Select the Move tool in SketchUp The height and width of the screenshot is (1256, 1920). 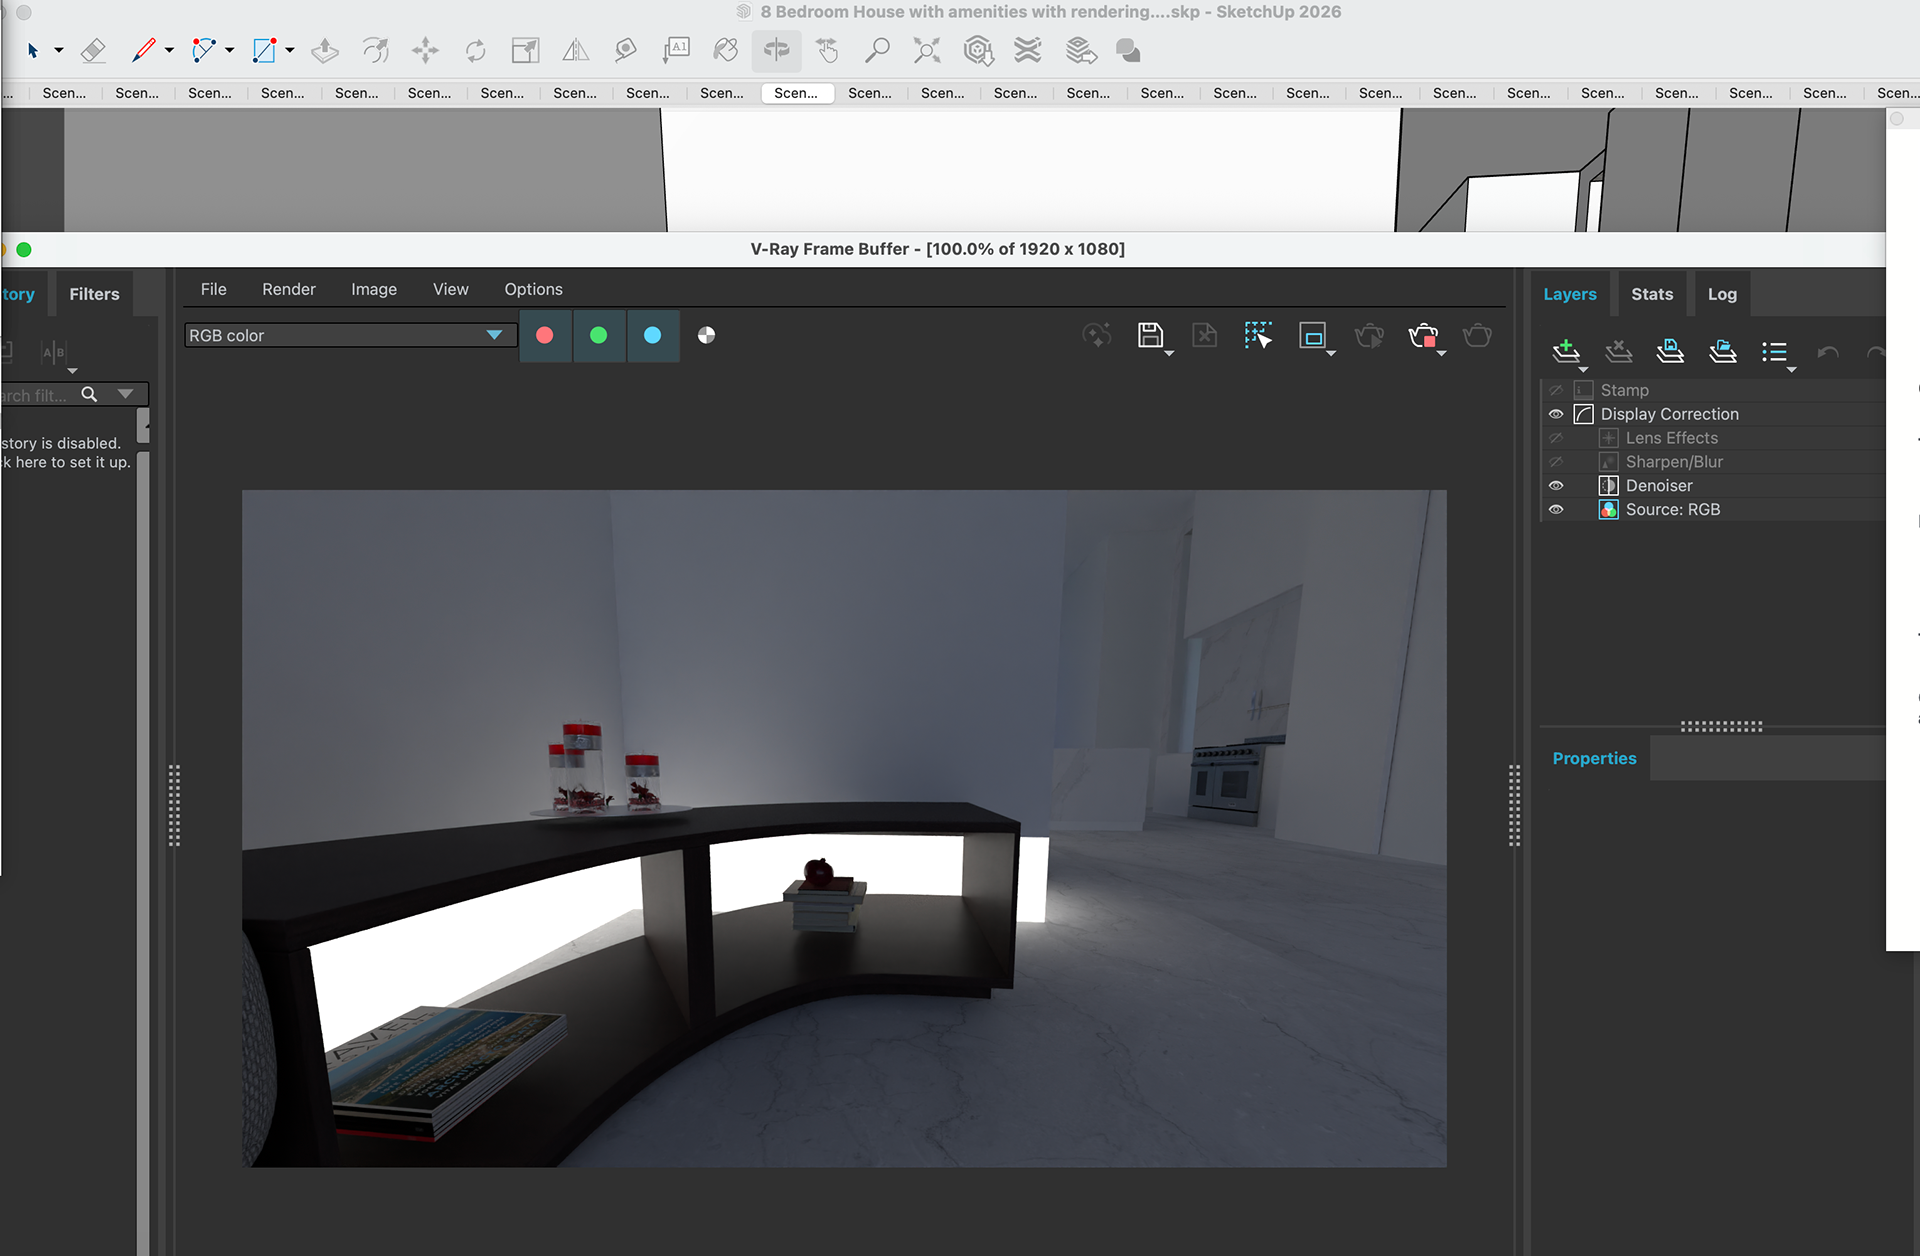tap(425, 50)
